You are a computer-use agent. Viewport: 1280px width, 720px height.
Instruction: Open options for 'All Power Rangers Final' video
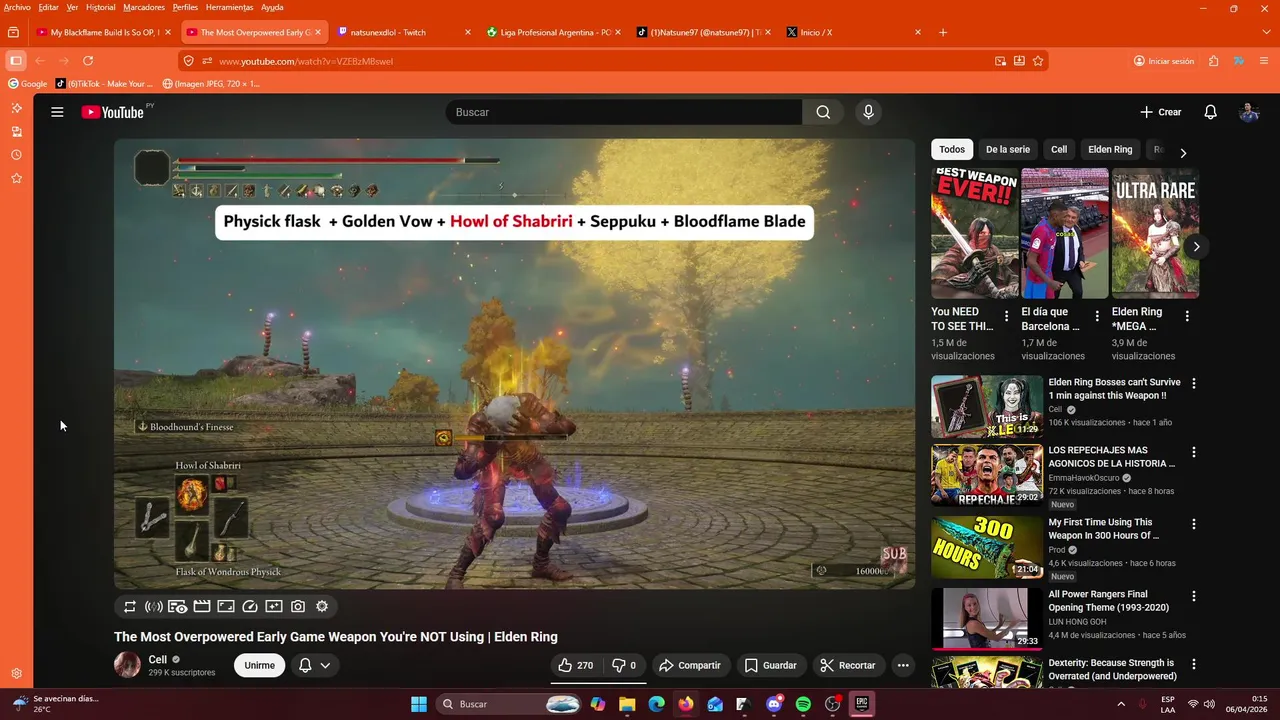tap(1193, 596)
